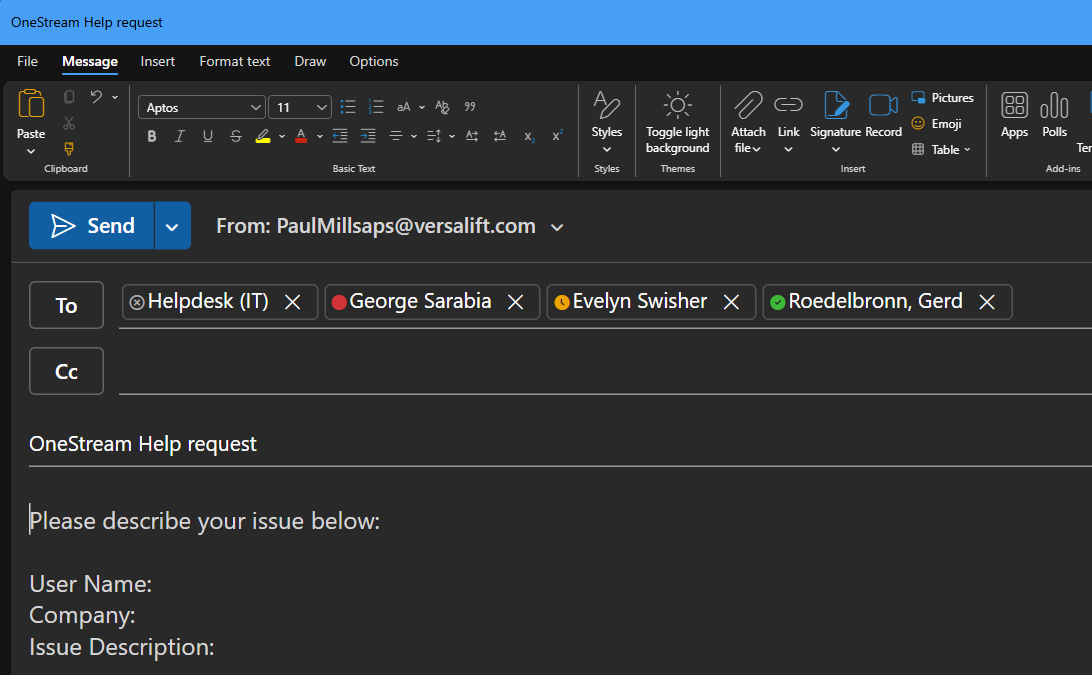Open the Apps add-ins
This screenshot has height=675, width=1092.
(1014, 115)
